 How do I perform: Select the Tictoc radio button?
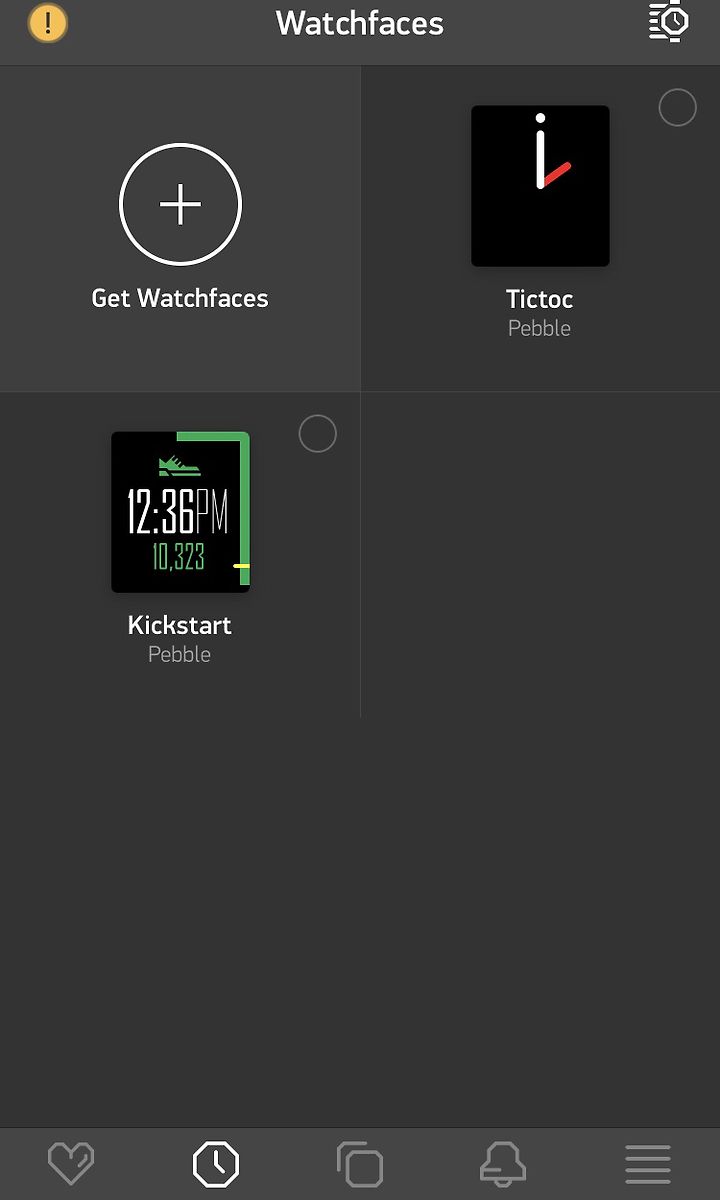[677, 108]
